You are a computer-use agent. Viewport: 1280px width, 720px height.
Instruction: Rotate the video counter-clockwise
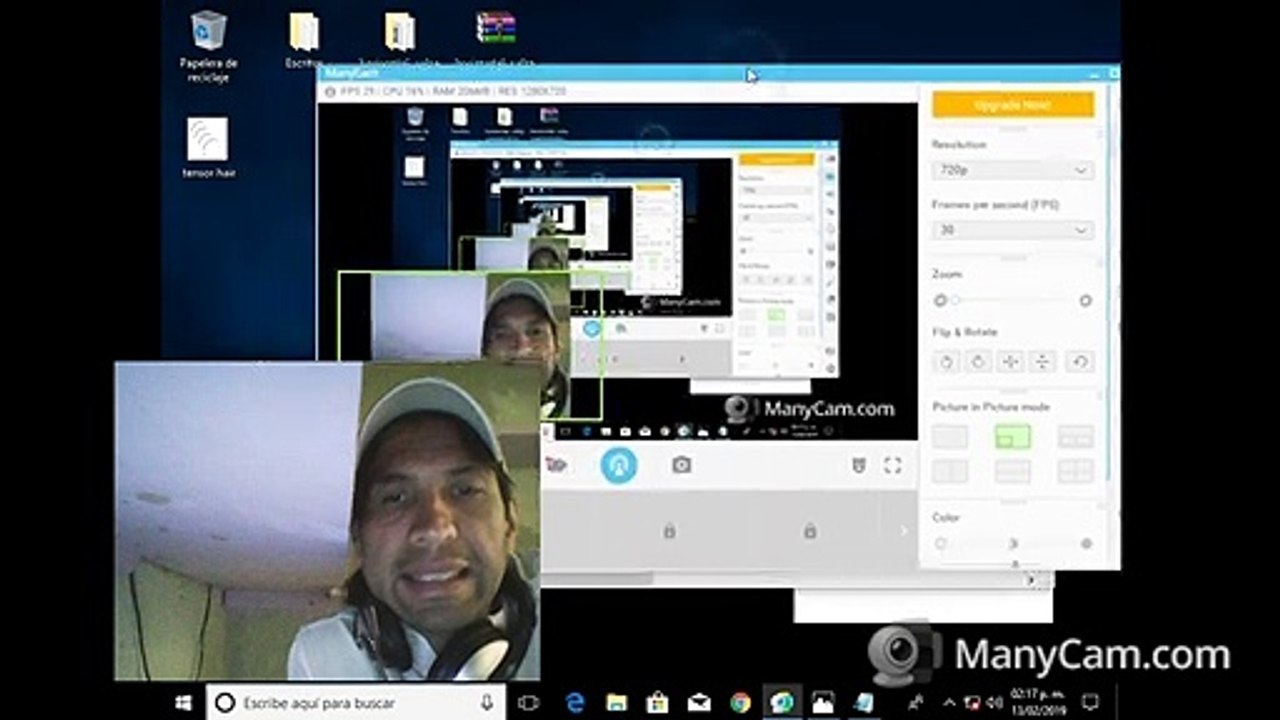point(946,362)
